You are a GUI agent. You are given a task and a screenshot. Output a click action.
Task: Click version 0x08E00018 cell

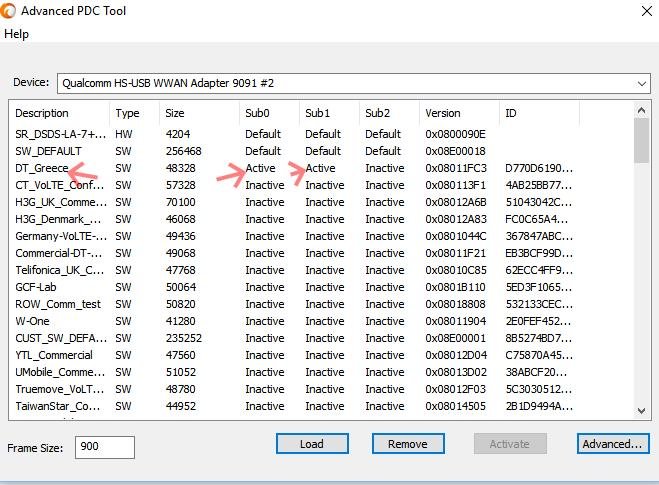pyautogui.click(x=455, y=151)
